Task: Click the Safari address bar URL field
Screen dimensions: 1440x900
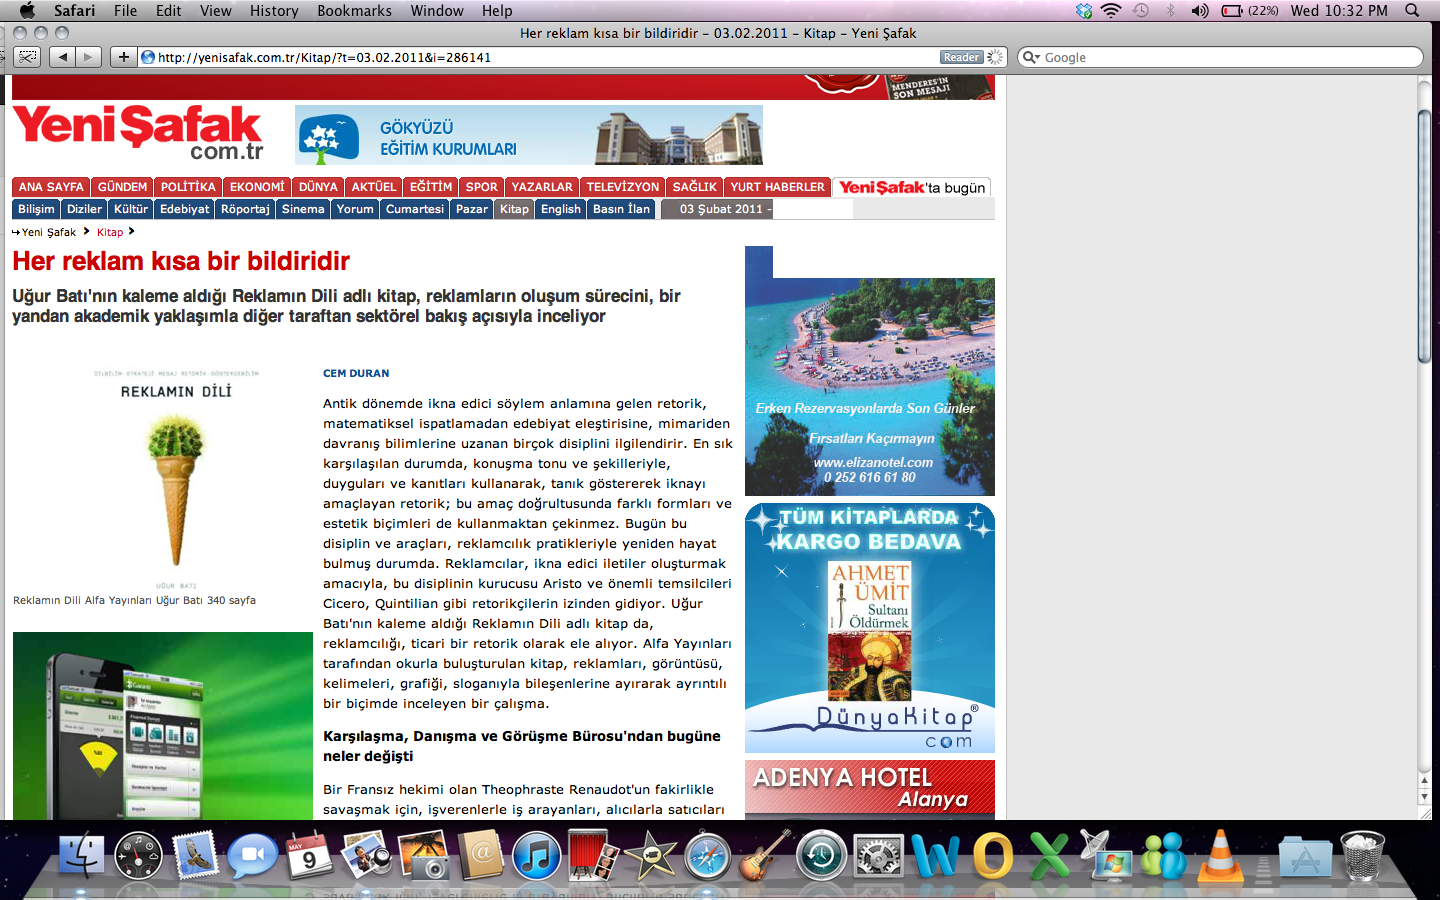Action: click(540, 57)
